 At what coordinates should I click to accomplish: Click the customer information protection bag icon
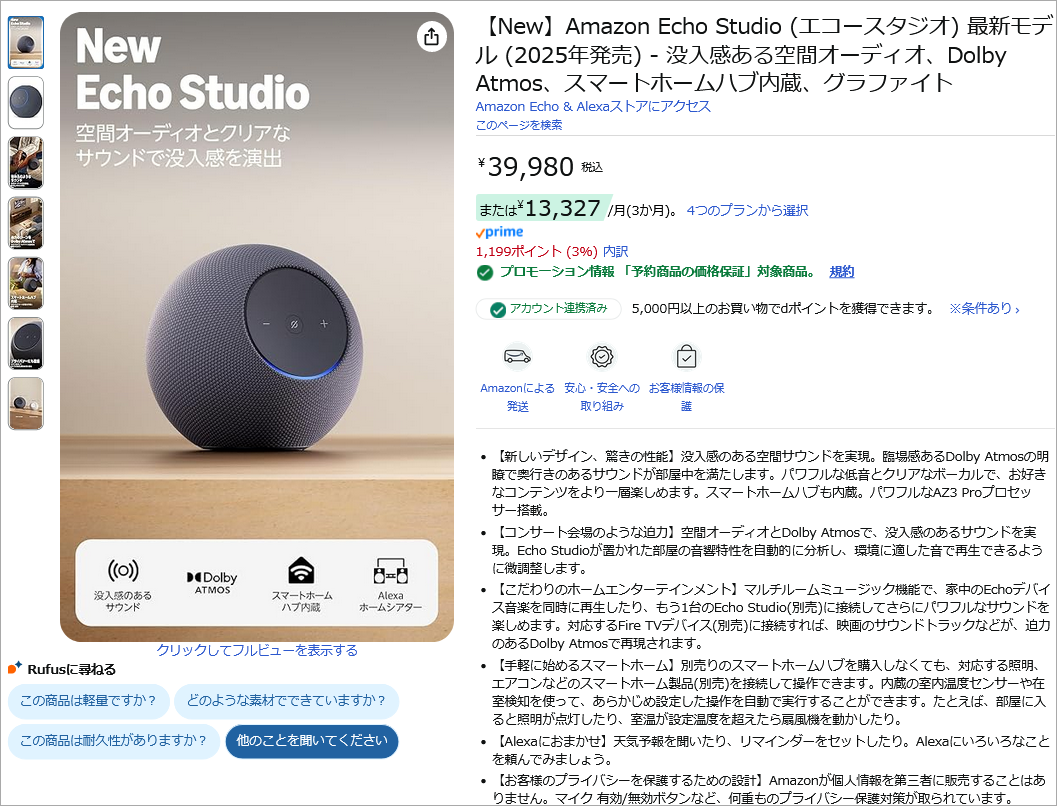tap(686, 356)
